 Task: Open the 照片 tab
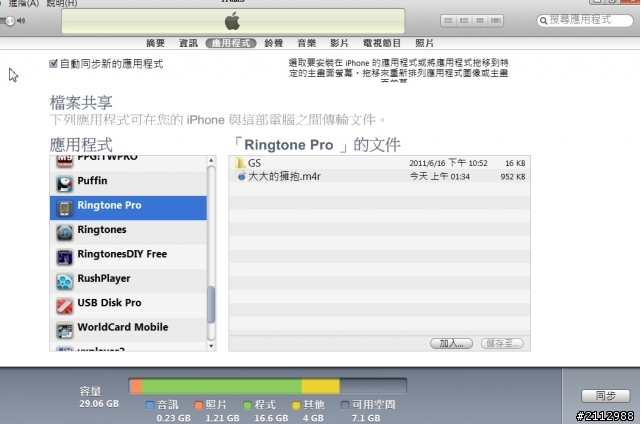424,43
